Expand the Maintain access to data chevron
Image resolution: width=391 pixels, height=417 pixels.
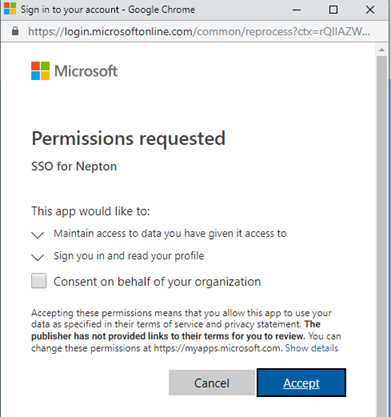point(38,235)
